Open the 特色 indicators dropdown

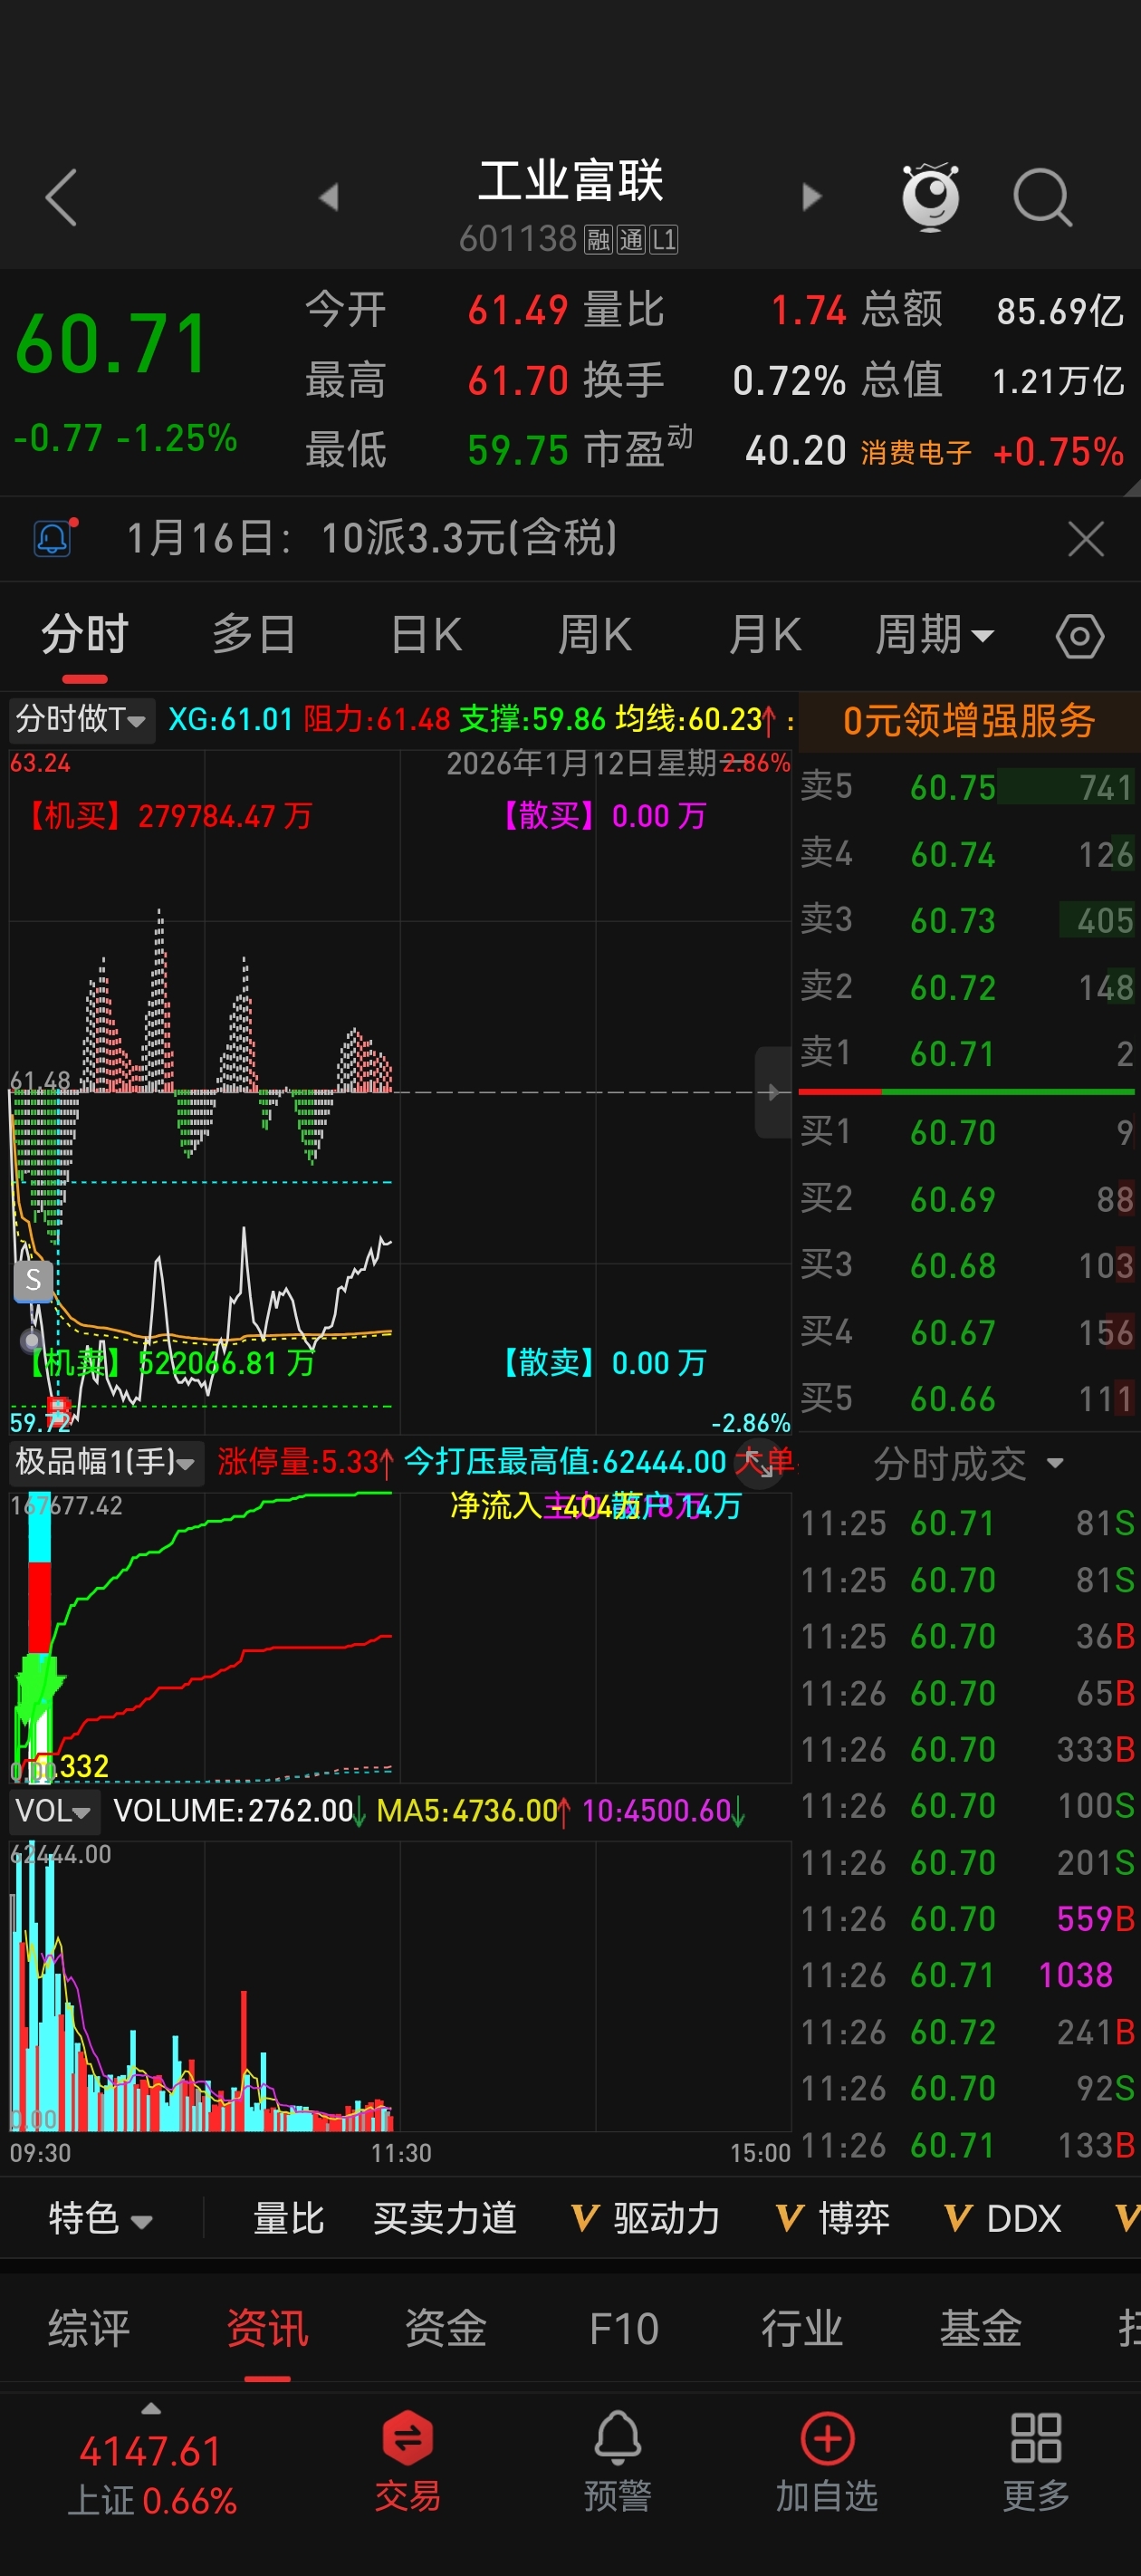100,2218
